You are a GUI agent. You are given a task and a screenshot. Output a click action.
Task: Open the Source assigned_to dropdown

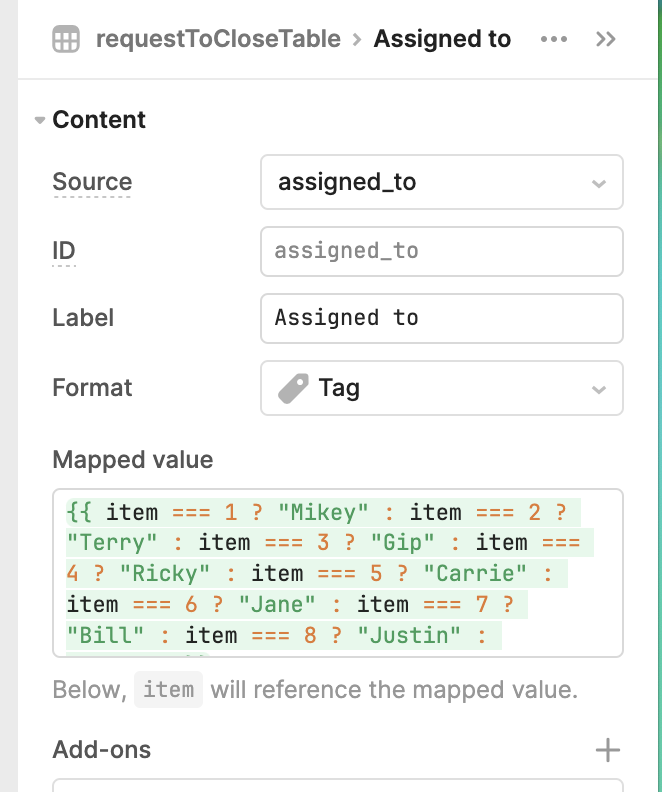coord(442,182)
